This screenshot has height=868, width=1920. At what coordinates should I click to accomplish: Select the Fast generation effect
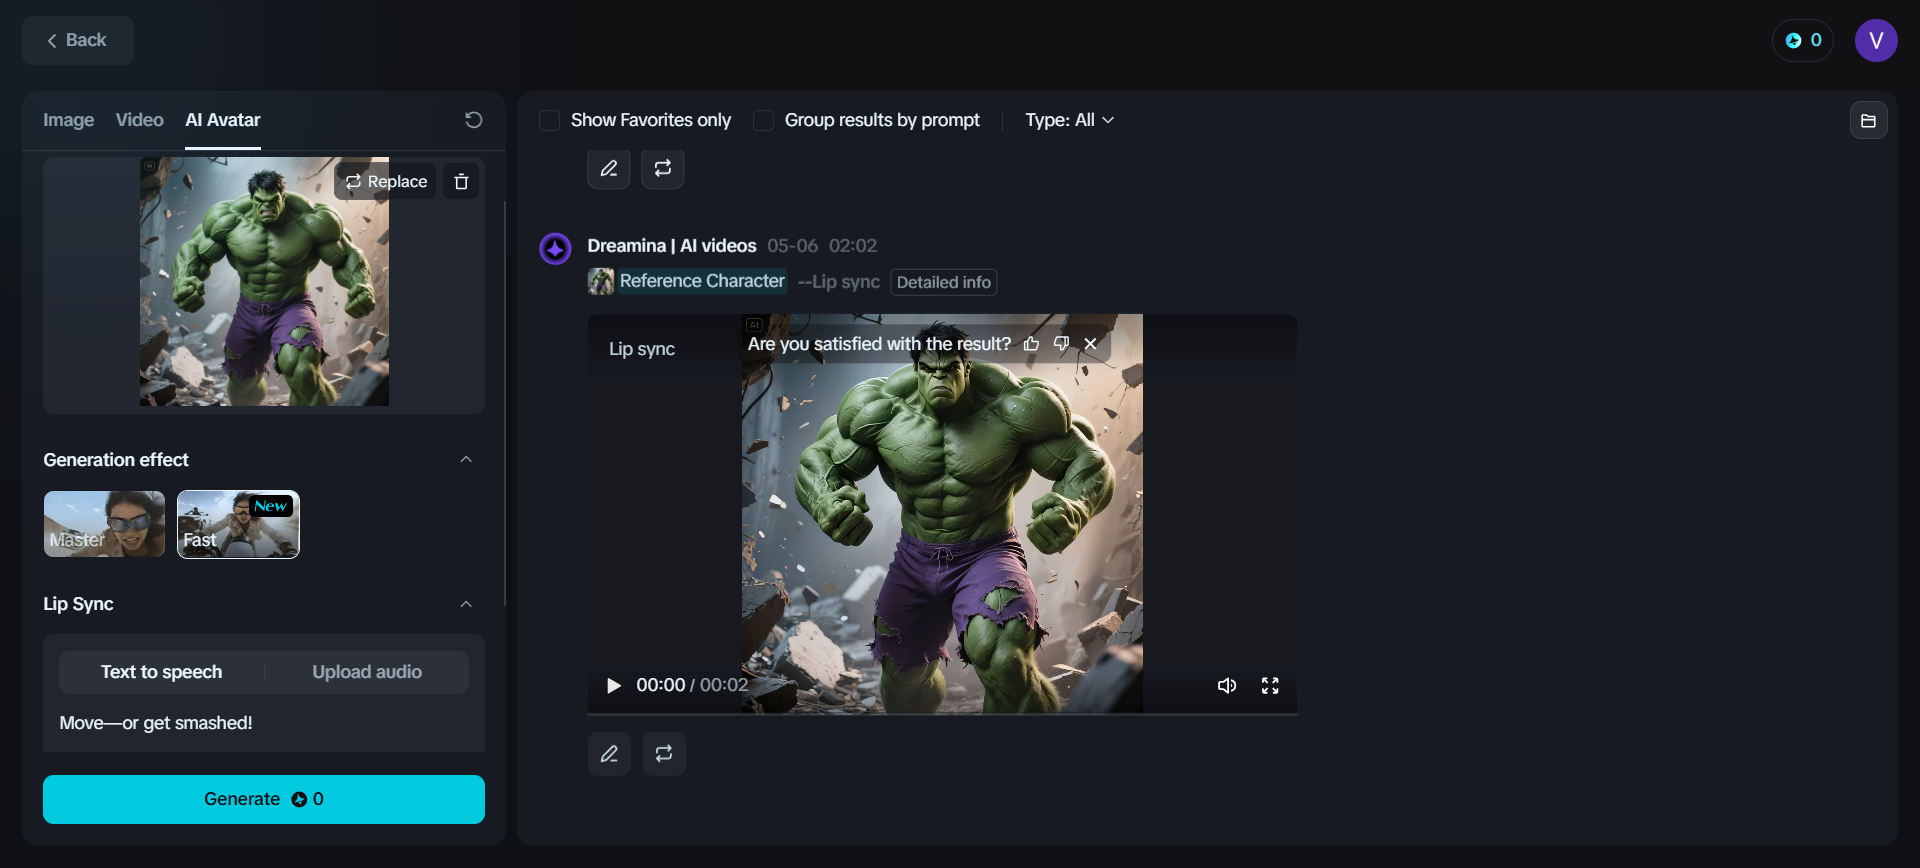[238, 524]
